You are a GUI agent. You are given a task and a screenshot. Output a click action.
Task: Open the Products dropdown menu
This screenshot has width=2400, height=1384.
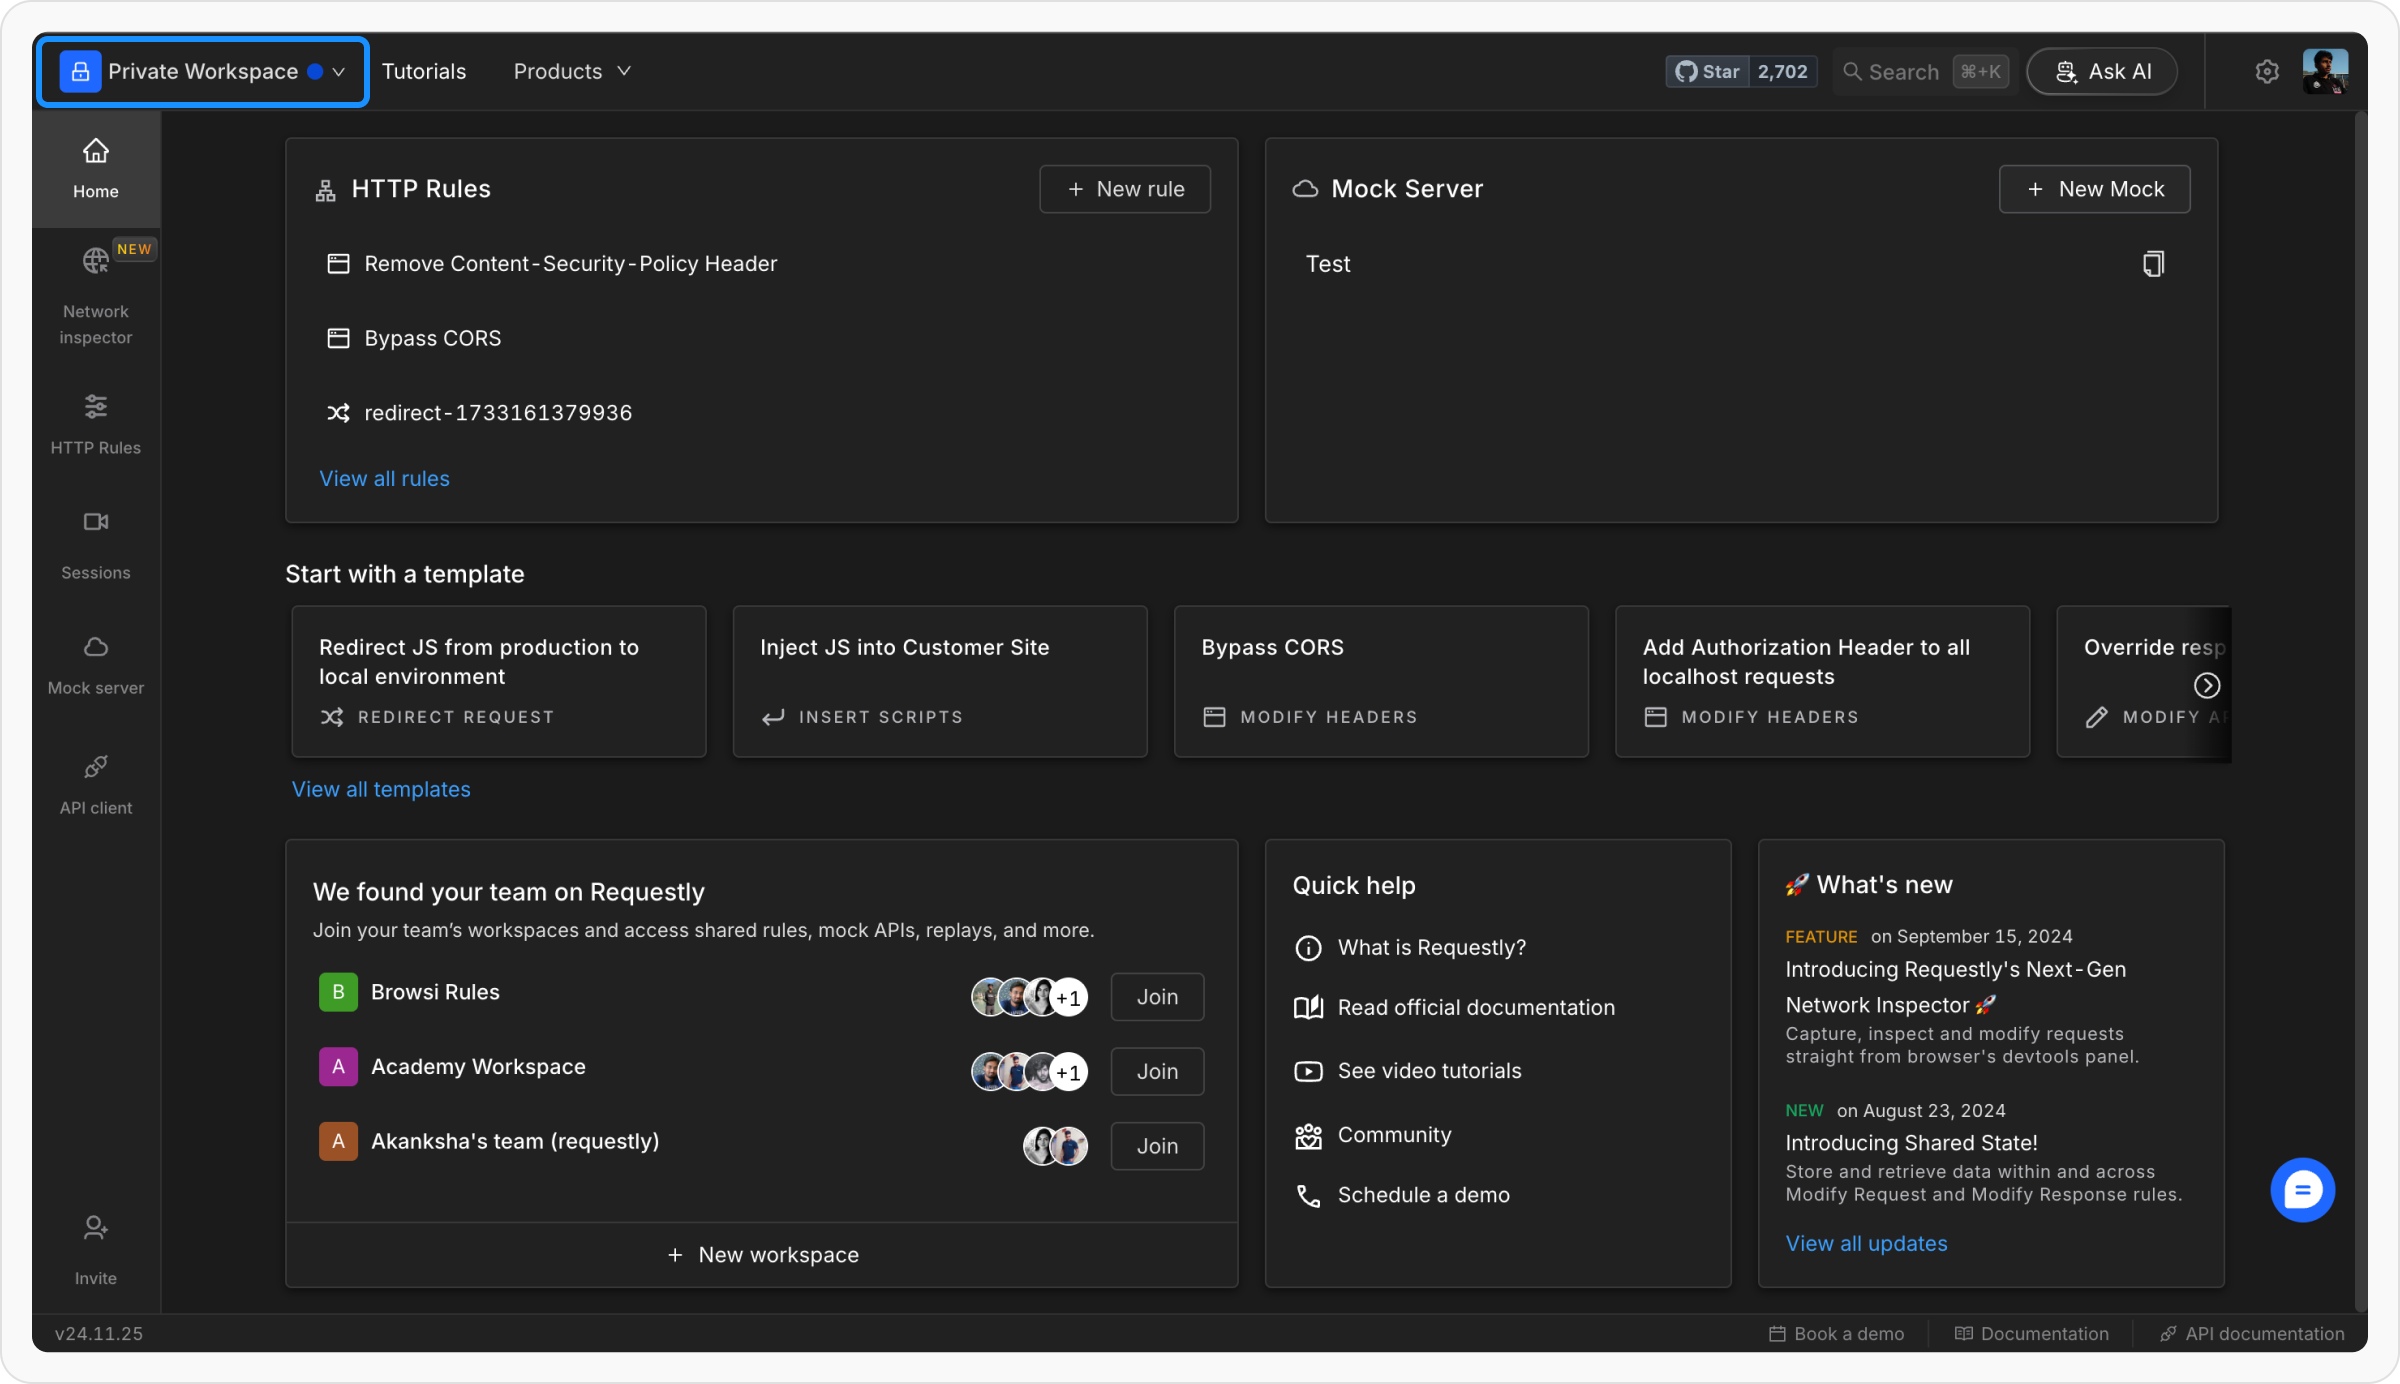tap(572, 72)
